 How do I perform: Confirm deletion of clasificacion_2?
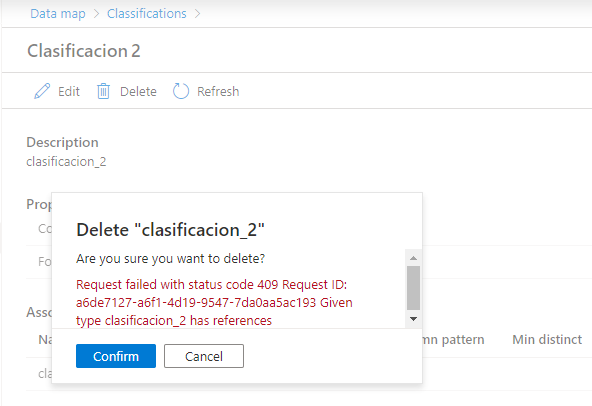pos(116,356)
